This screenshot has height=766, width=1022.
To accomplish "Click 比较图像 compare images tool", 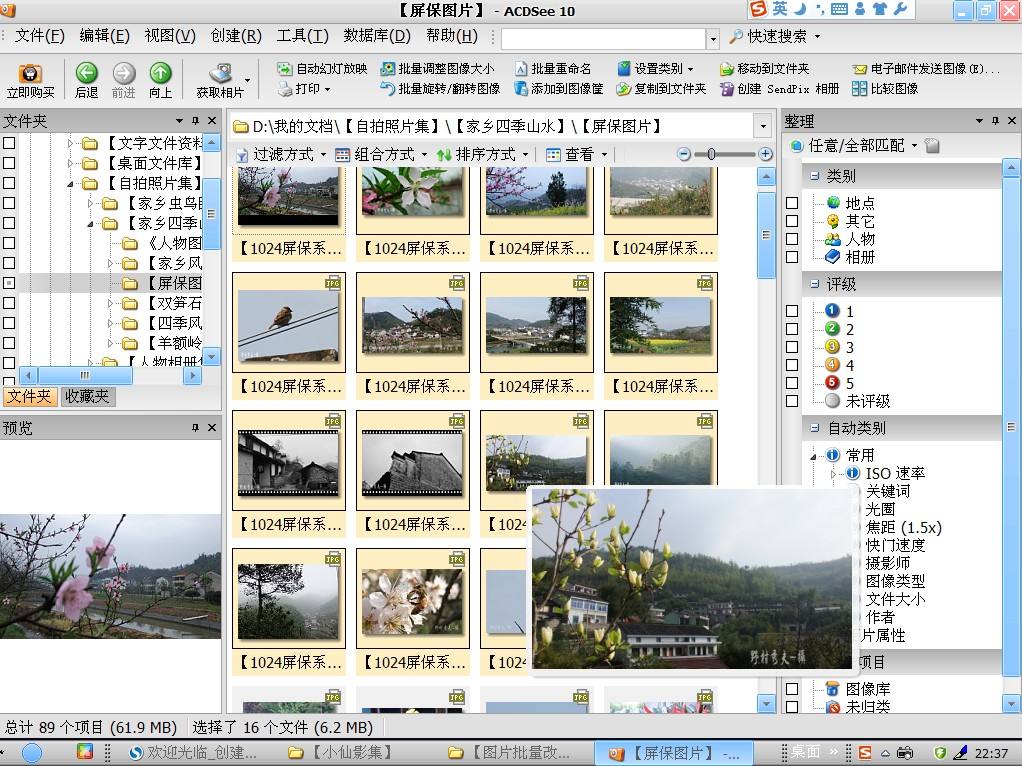I will pos(885,88).
